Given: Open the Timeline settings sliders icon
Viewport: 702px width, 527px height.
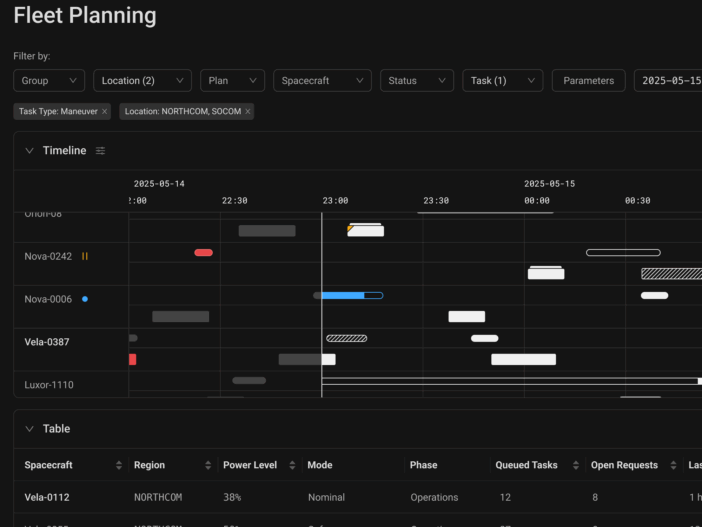Looking at the screenshot, I should [x=100, y=151].
